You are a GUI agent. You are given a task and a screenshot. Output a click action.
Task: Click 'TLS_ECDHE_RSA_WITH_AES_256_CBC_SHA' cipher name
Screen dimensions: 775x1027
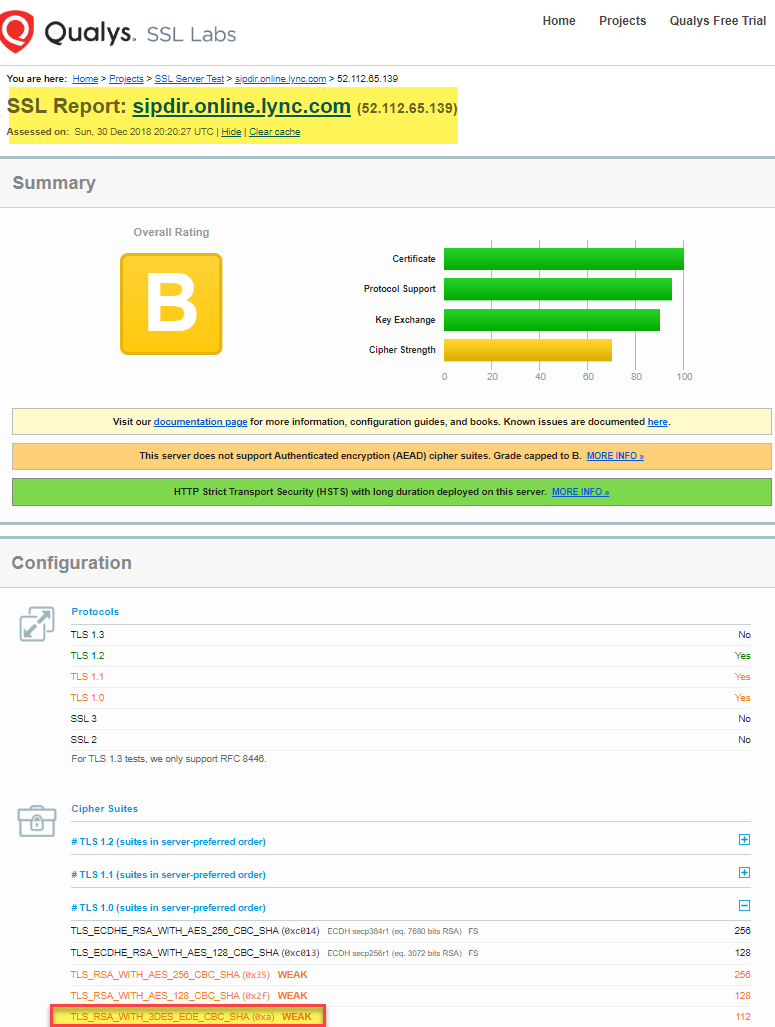[x=175, y=931]
